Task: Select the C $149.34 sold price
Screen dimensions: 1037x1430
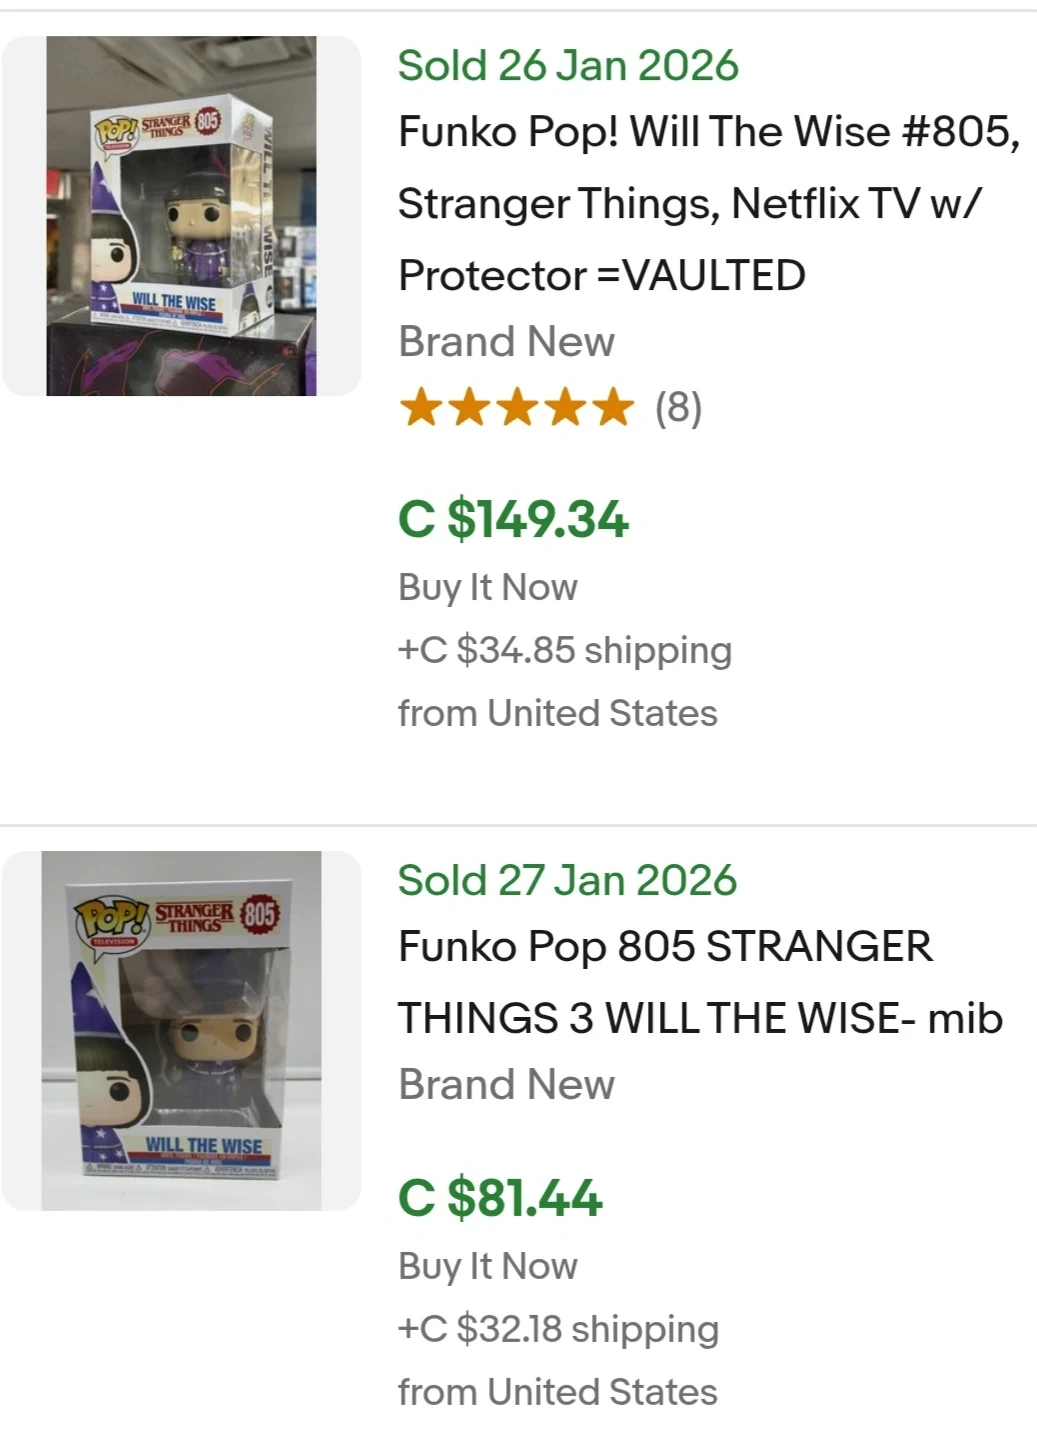Action: [513, 519]
